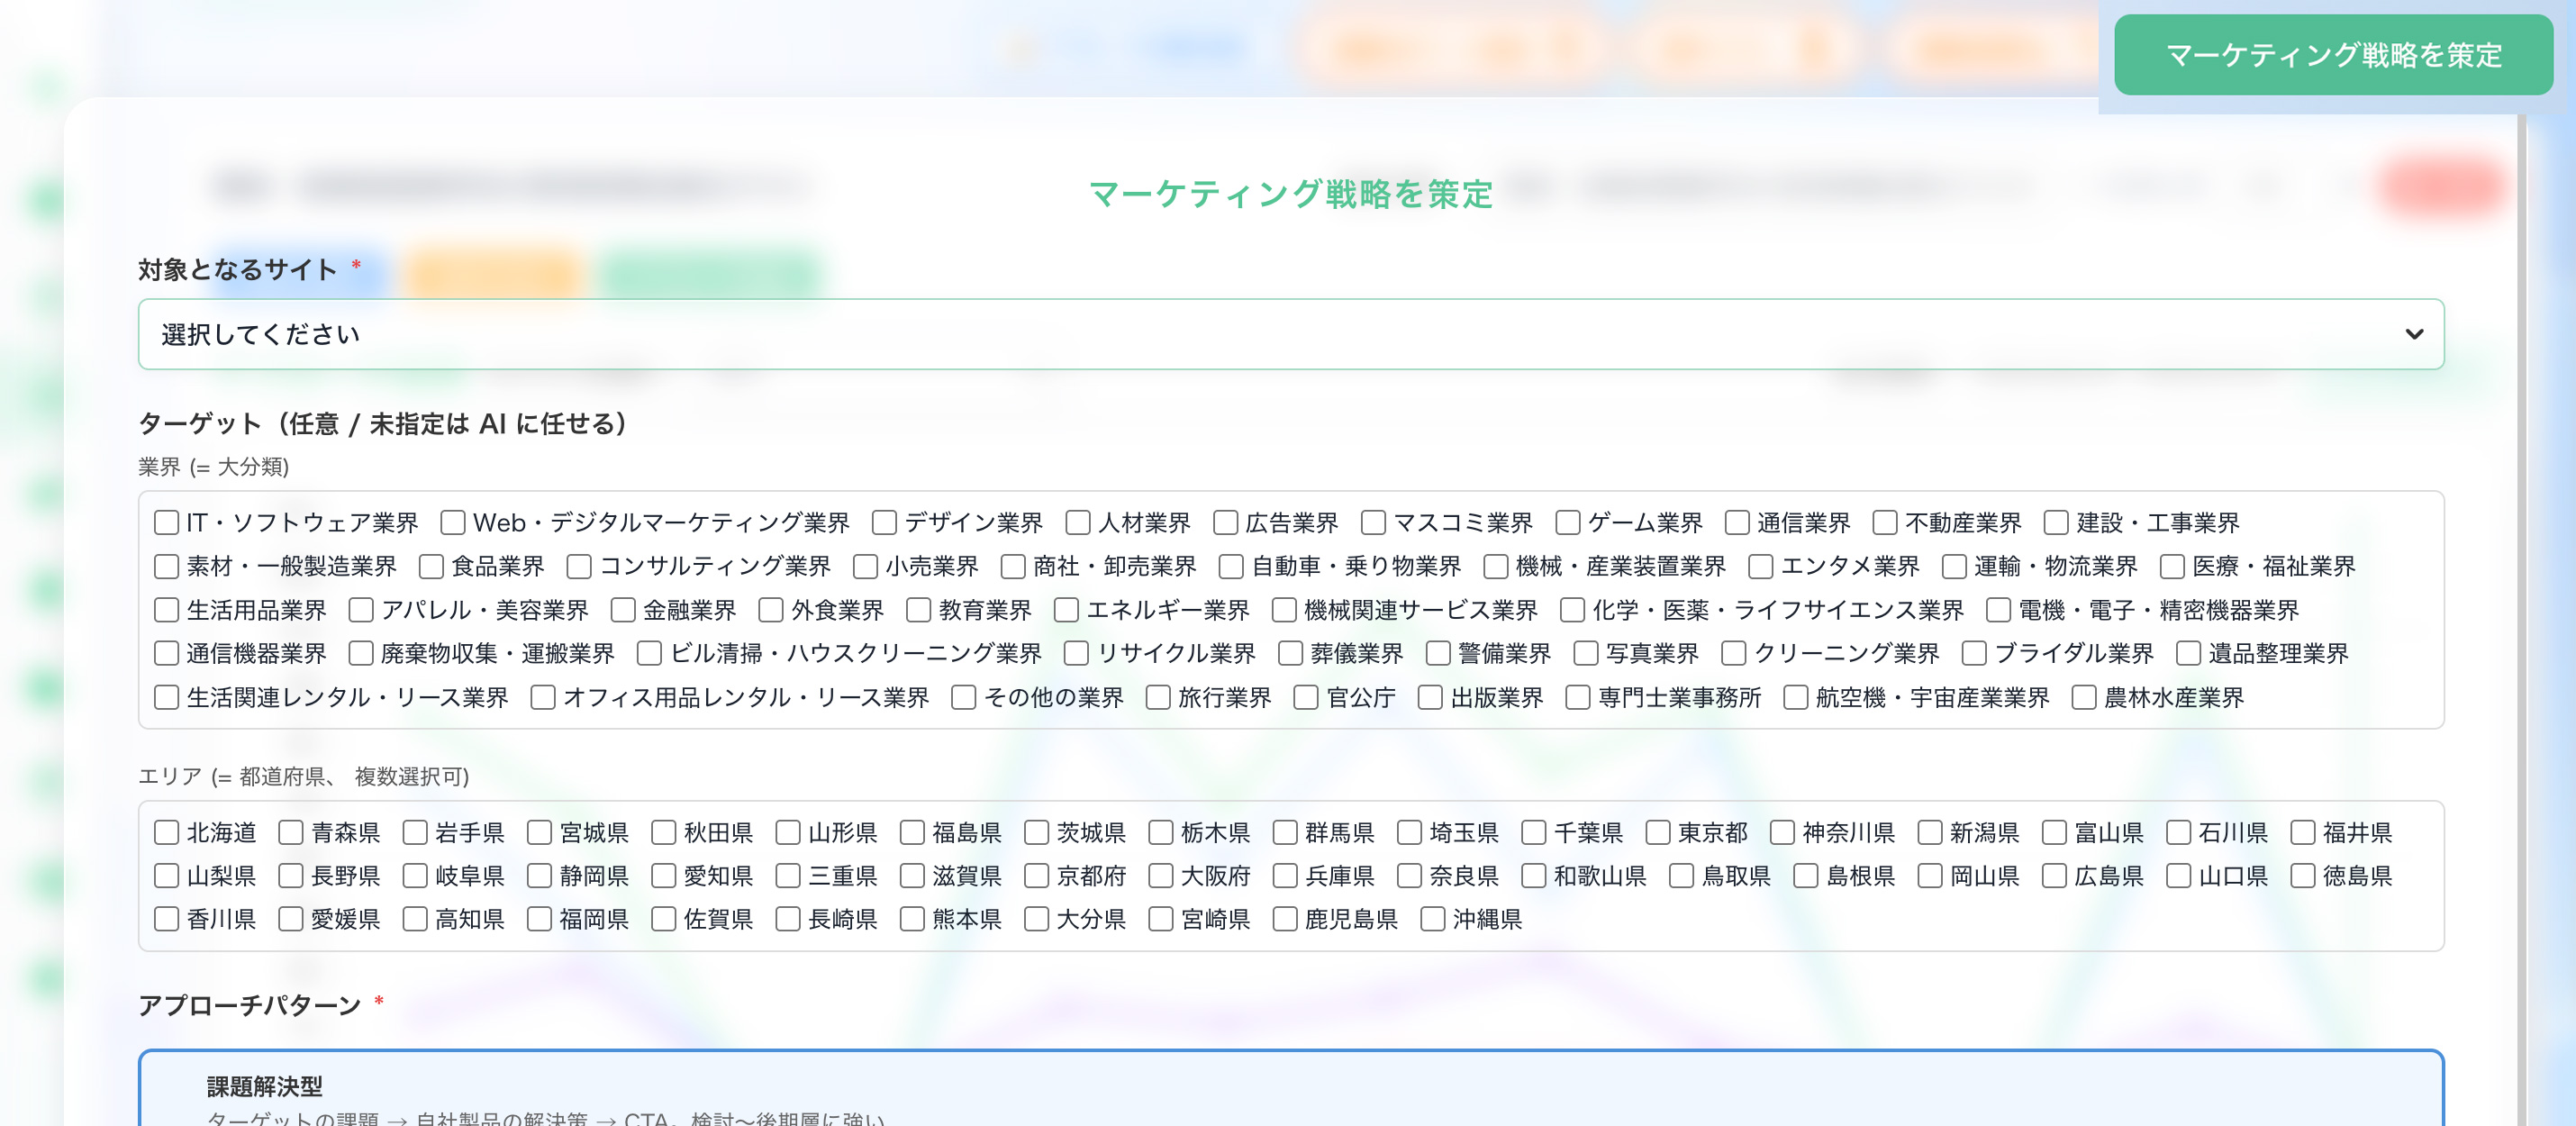Check the 愛知県 checkbox
The width and height of the screenshot is (2576, 1126).
click(x=664, y=876)
